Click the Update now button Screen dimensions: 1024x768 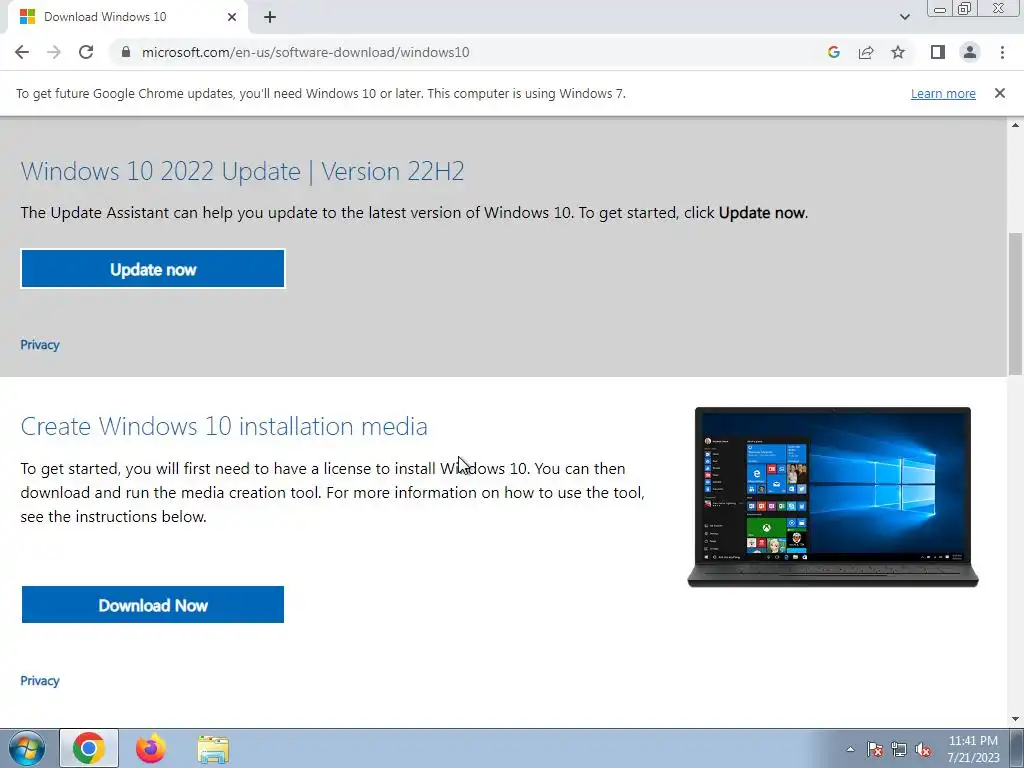click(x=153, y=269)
